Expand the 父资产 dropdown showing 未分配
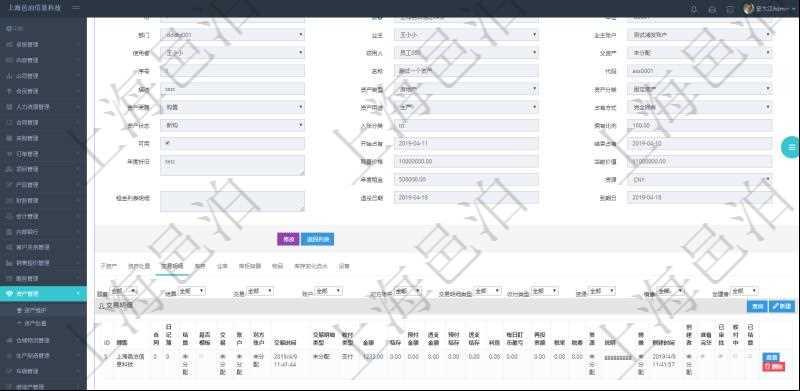 coord(699,53)
